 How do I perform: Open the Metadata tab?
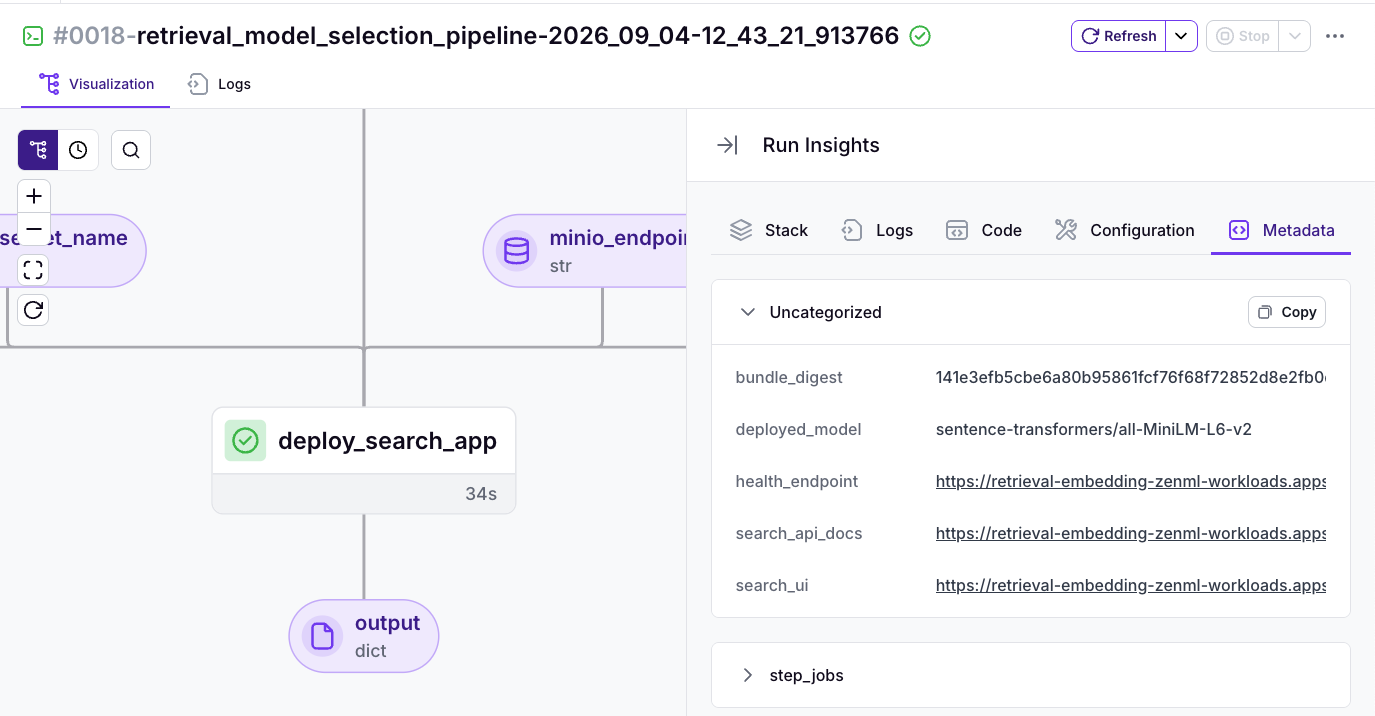1281,230
